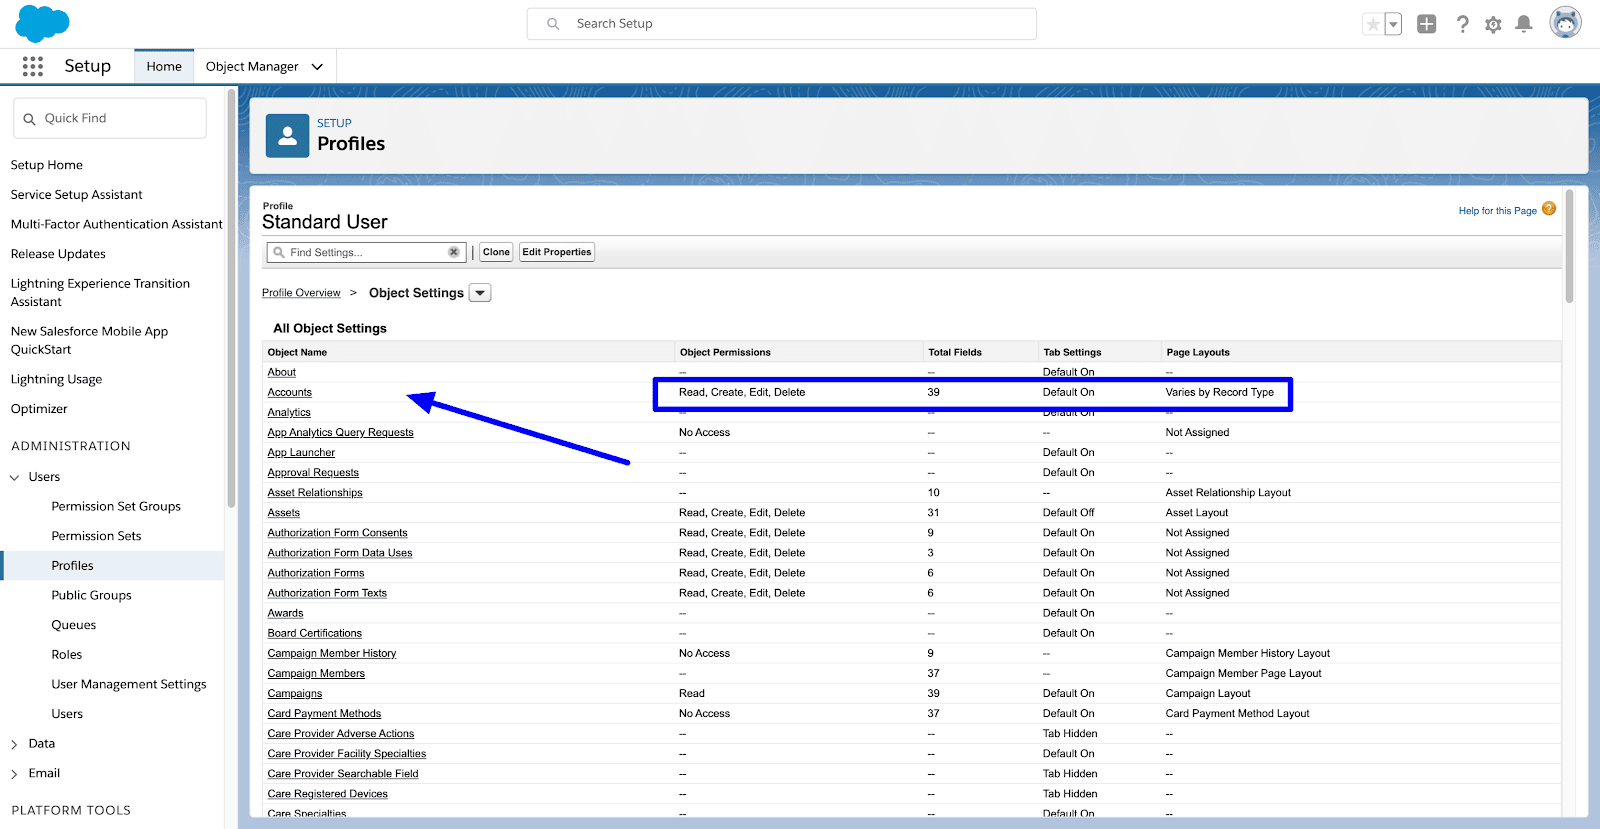Open the favorites list dropdown arrow
The height and width of the screenshot is (829, 1600).
click(x=1393, y=24)
